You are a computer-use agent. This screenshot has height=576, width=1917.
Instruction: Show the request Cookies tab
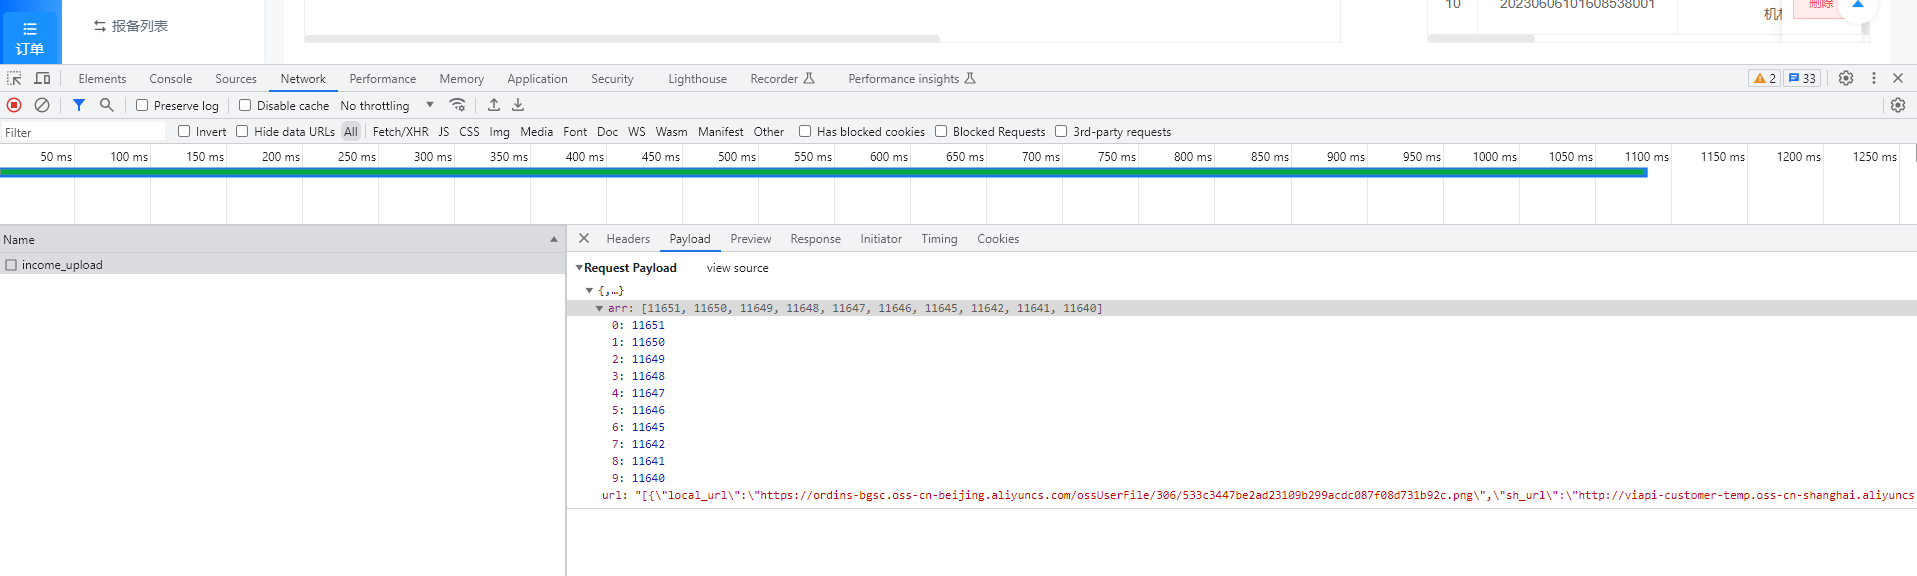coord(998,239)
